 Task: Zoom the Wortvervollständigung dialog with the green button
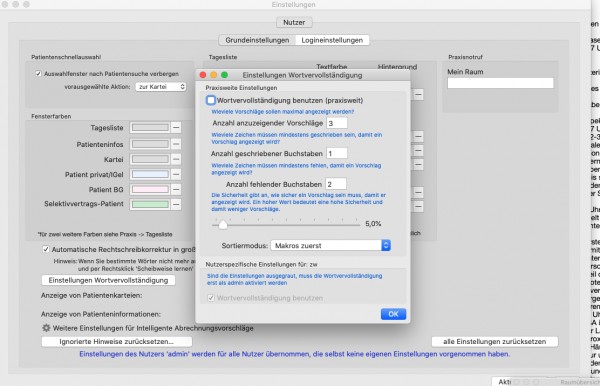(x=224, y=75)
